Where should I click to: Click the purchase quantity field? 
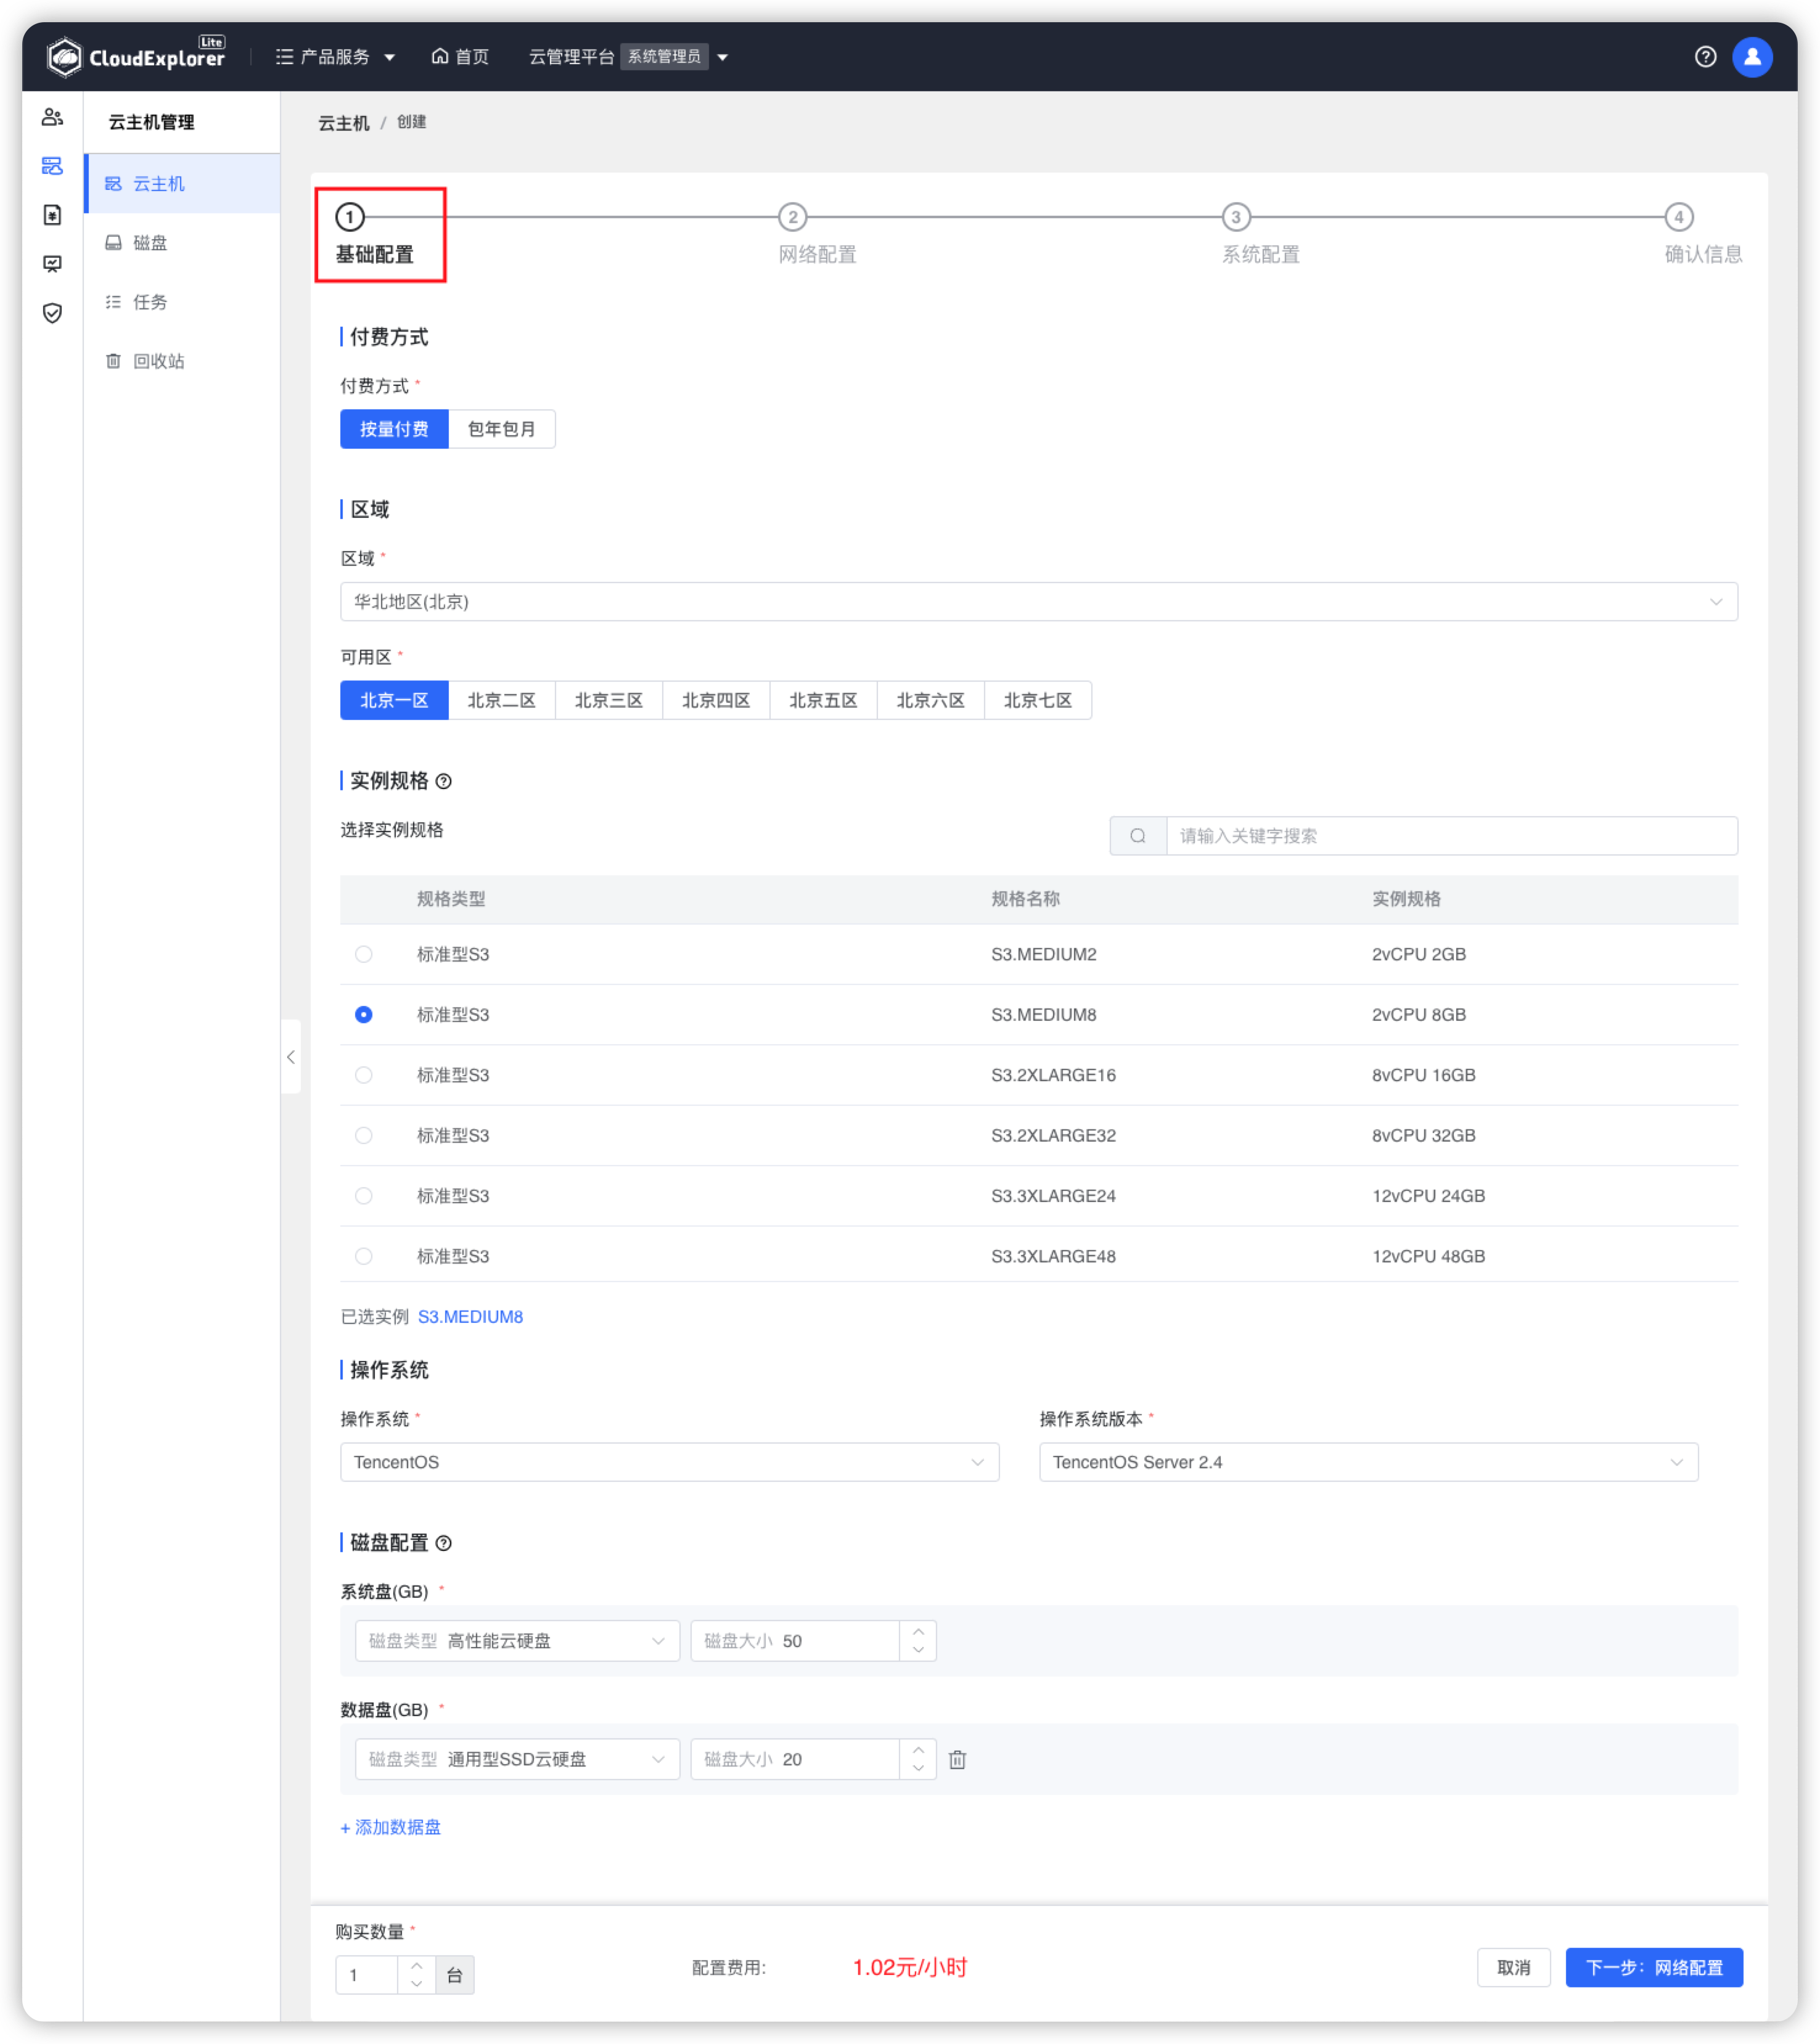point(366,1975)
